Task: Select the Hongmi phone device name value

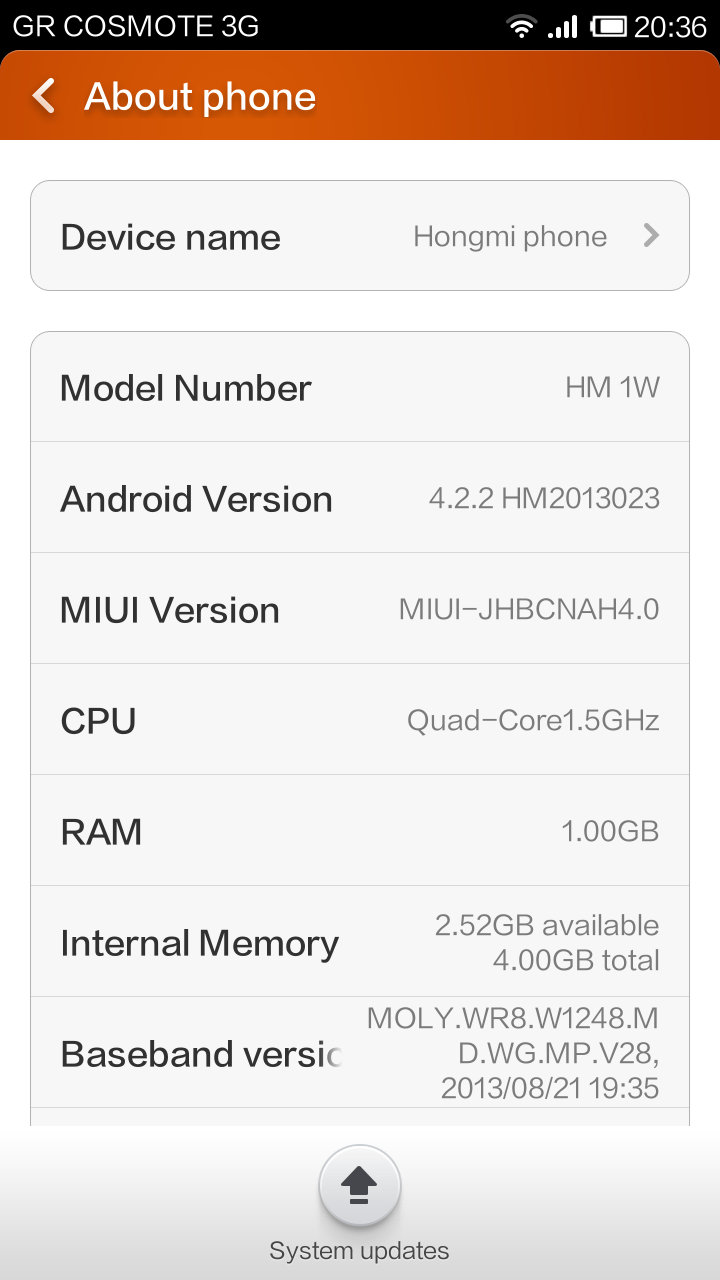Action: click(510, 237)
